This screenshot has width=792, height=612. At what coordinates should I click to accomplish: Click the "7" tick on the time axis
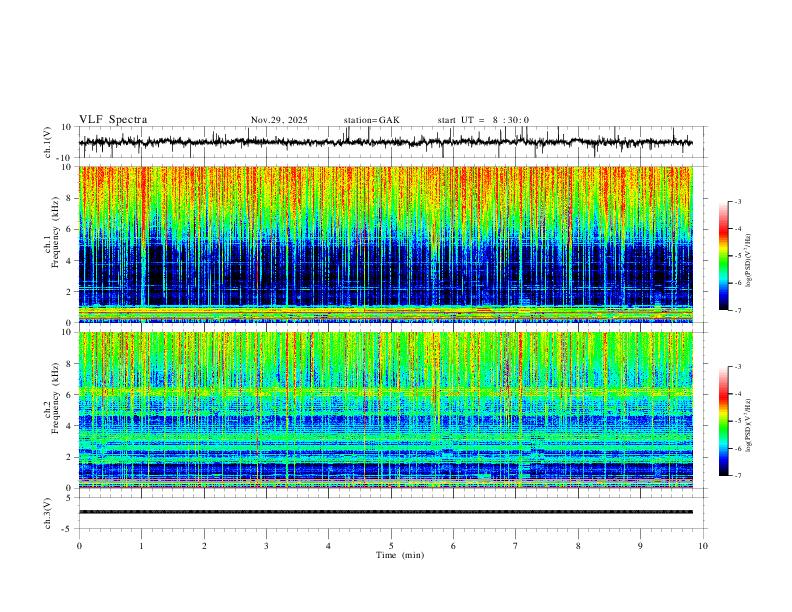(x=515, y=546)
